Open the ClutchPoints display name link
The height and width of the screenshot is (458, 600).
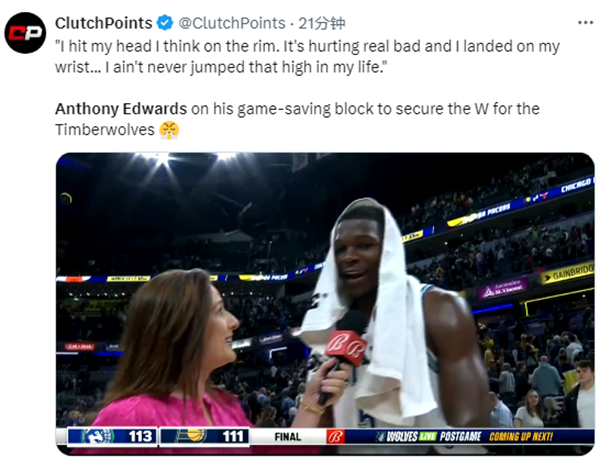coord(104,23)
